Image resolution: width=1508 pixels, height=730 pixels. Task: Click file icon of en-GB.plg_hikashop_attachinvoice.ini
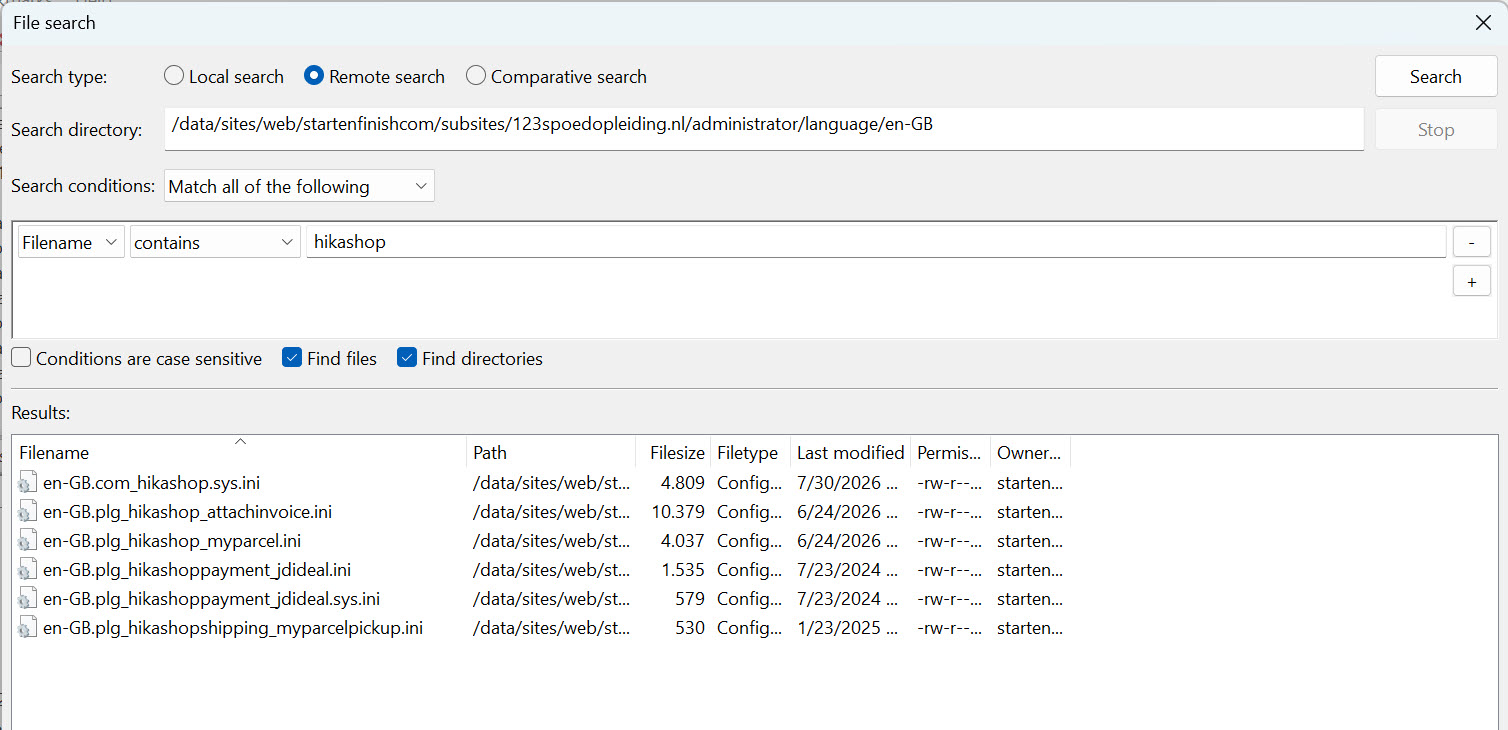(27, 512)
